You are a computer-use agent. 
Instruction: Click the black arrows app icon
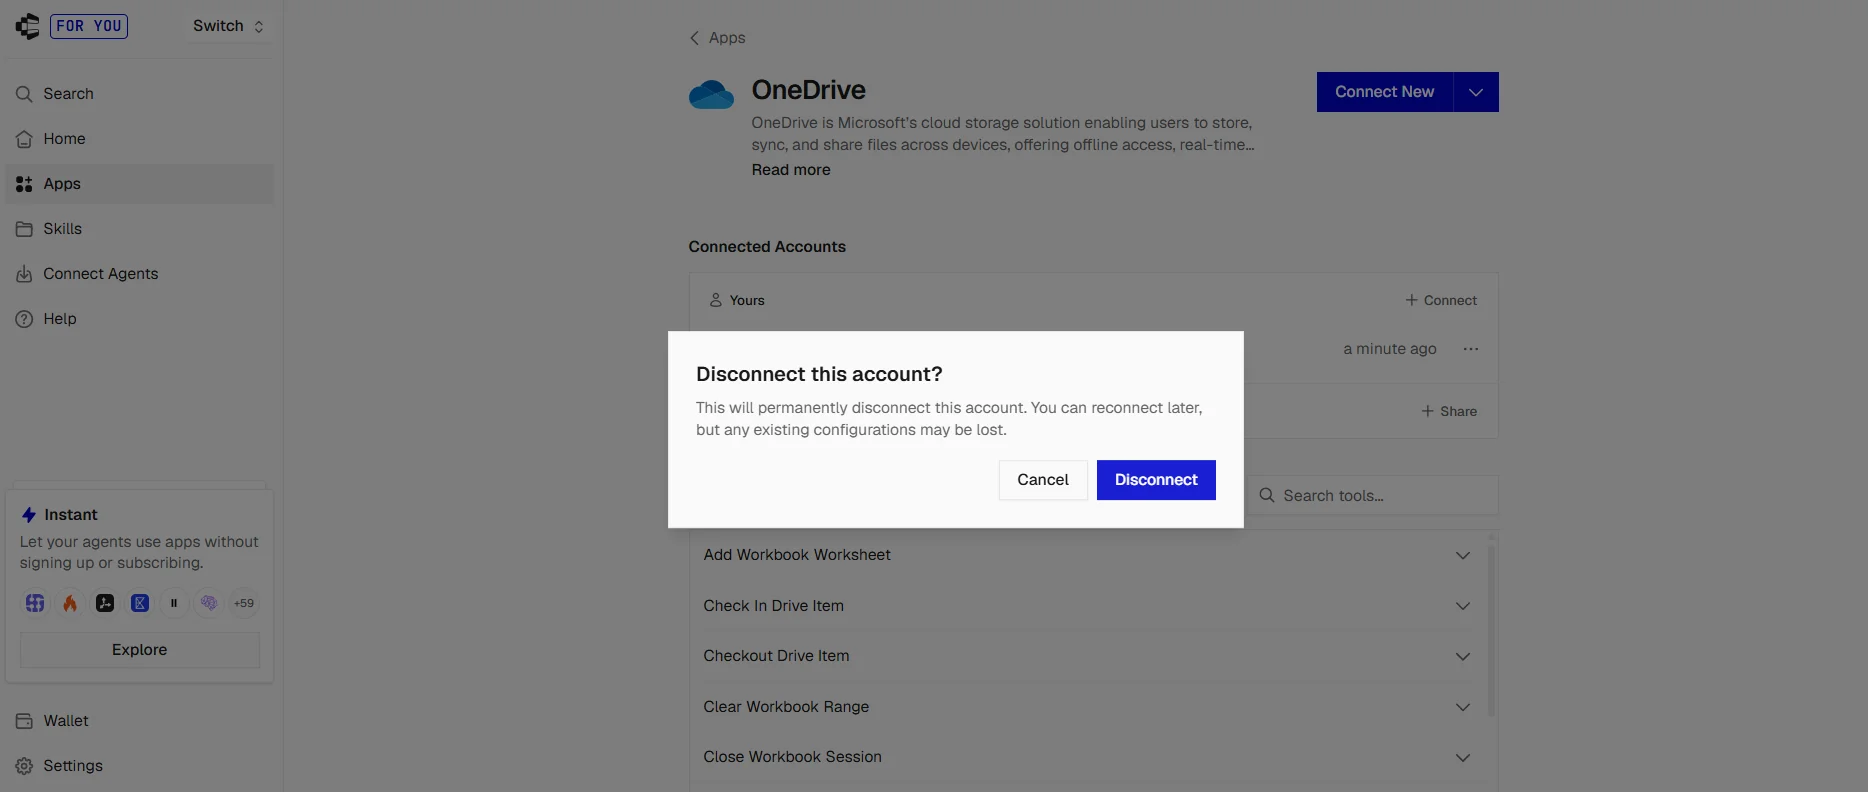click(x=105, y=603)
